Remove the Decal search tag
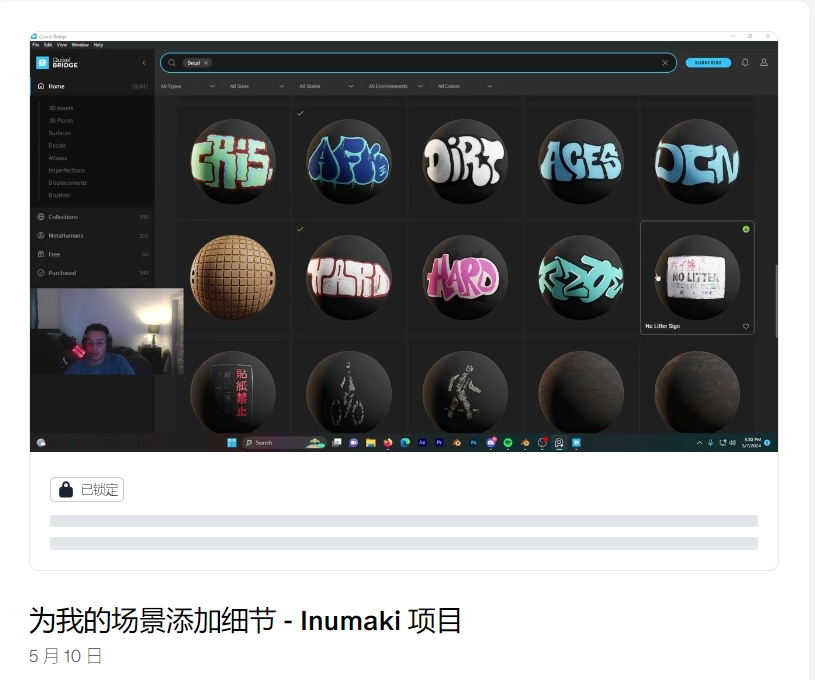815x680 pixels. 206,63
